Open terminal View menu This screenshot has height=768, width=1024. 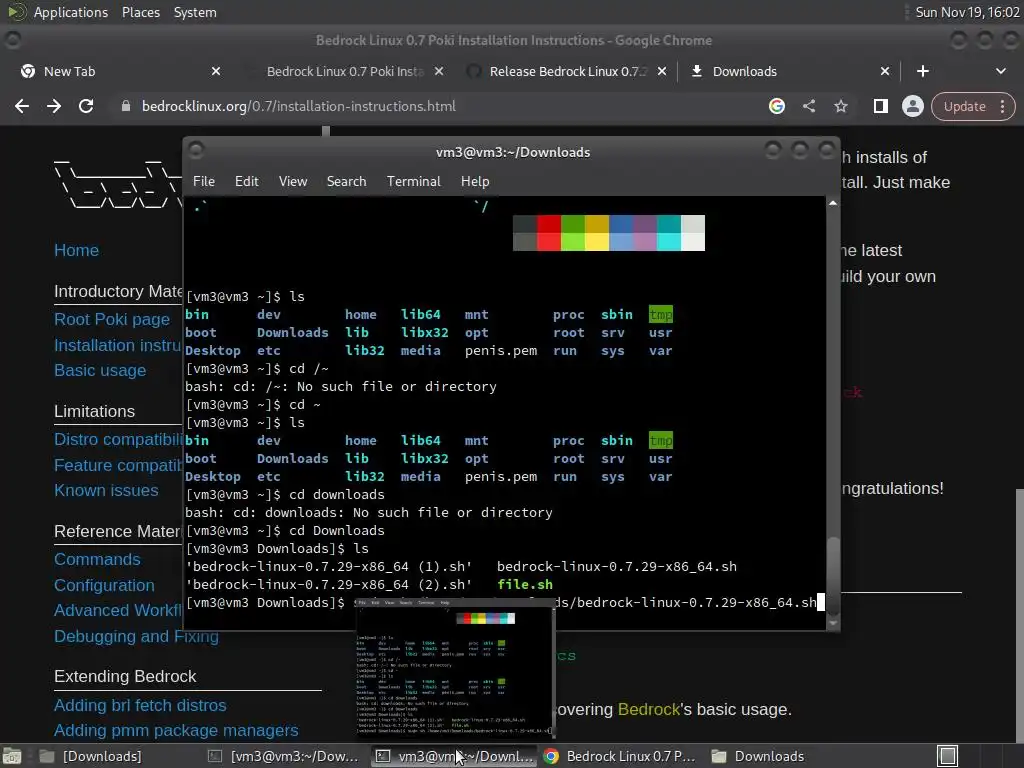click(x=293, y=182)
